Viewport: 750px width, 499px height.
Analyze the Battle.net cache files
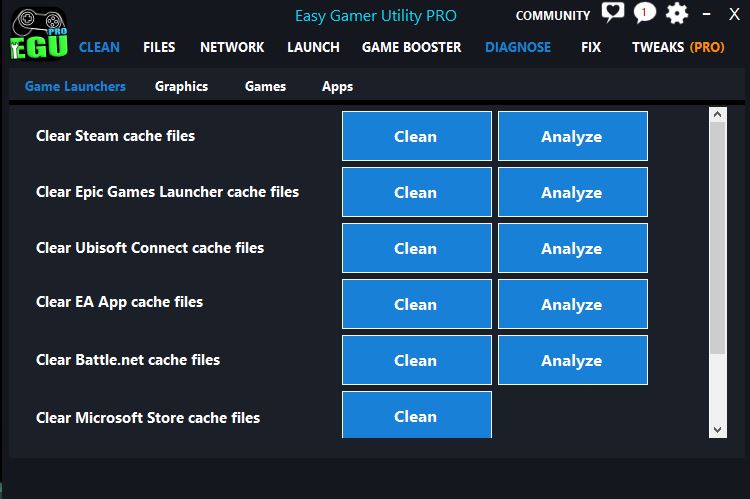pyautogui.click(x=572, y=360)
